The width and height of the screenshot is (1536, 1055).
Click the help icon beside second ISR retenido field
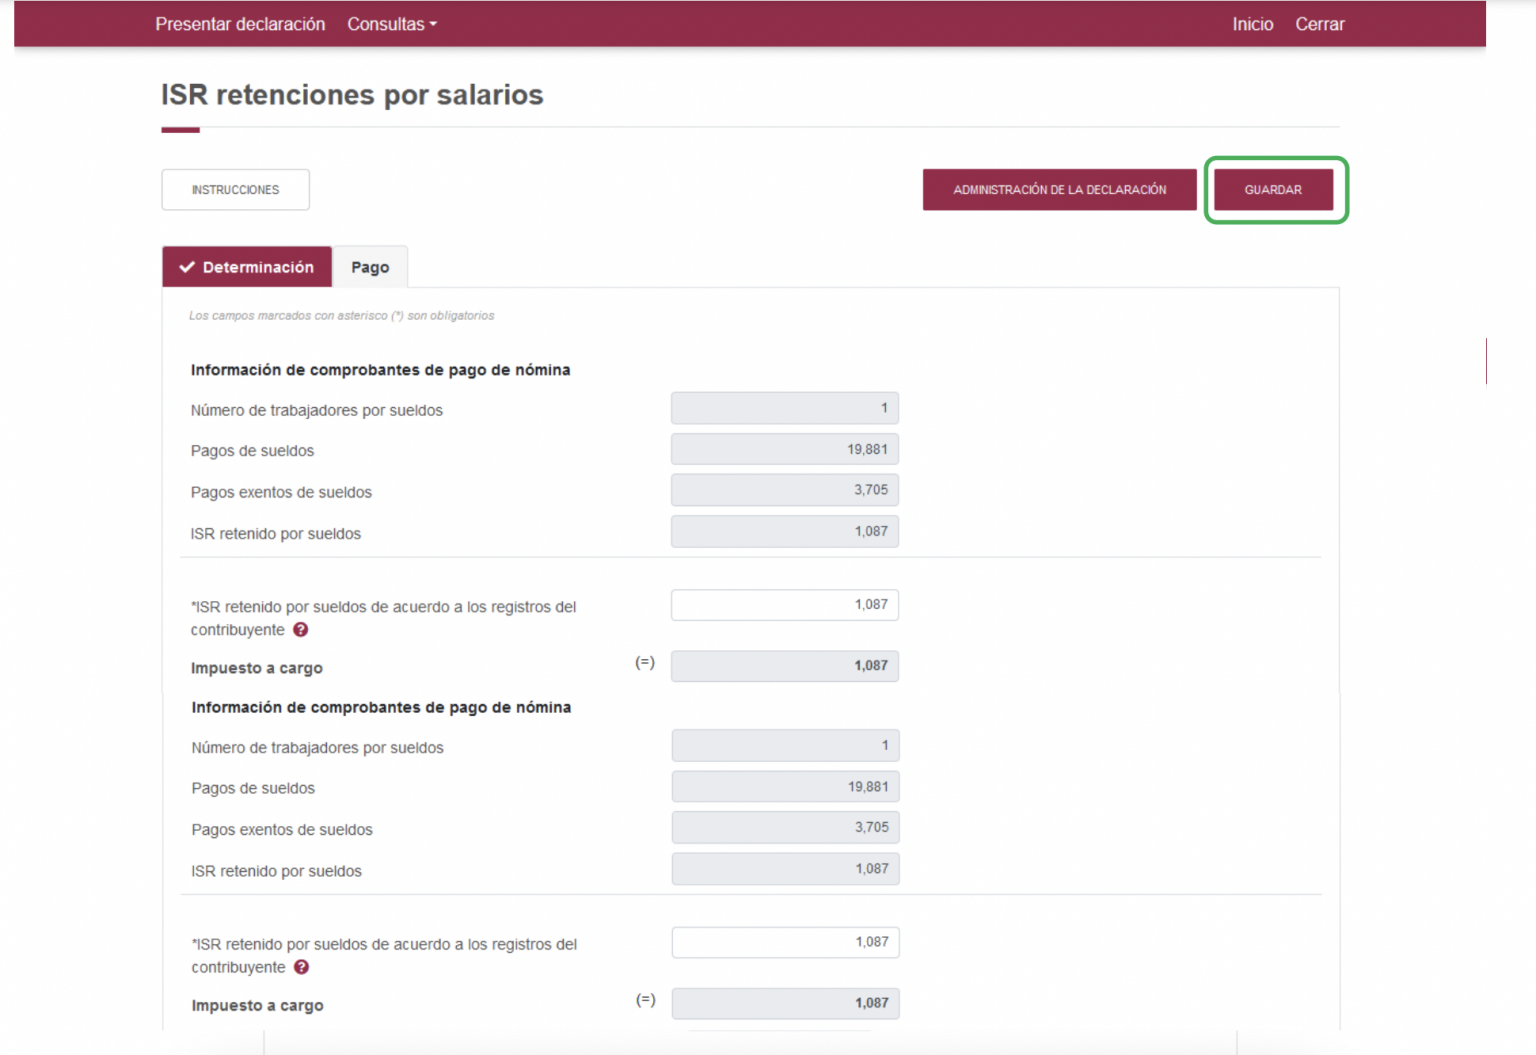[x=302, y=967]
